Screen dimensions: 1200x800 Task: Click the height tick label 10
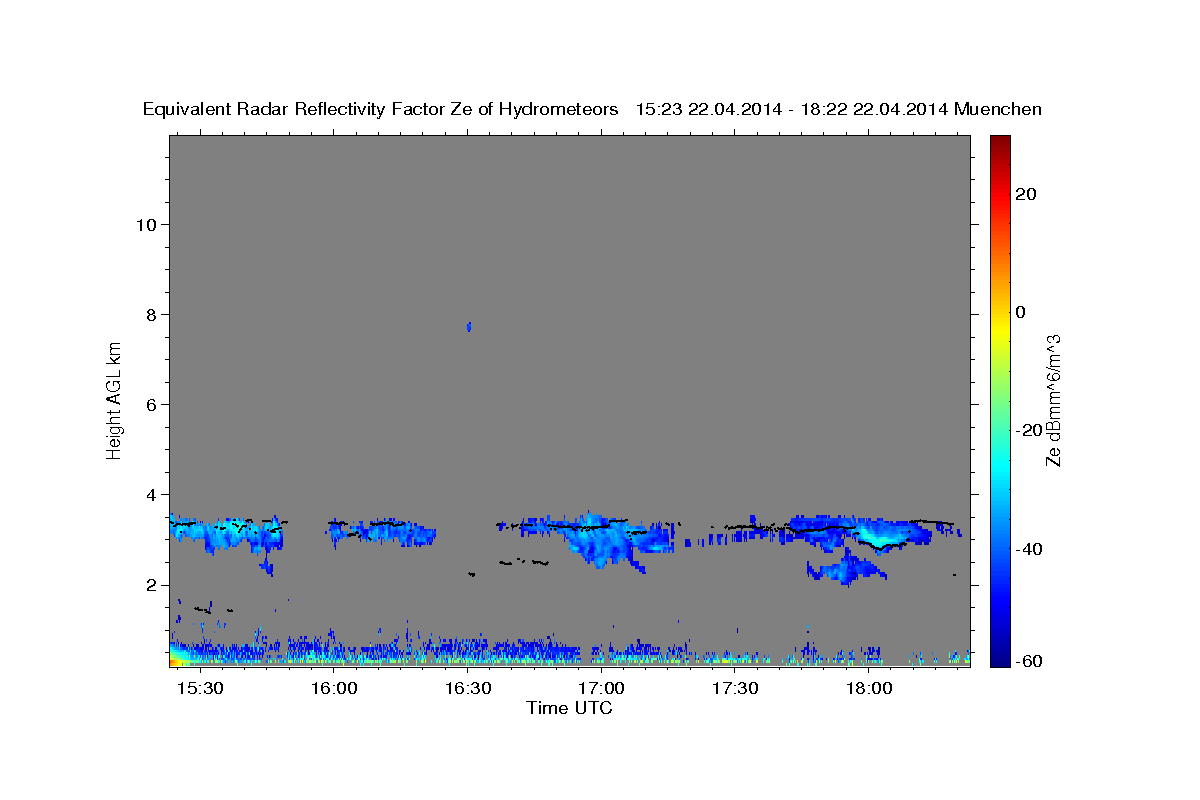pos(145,224)
